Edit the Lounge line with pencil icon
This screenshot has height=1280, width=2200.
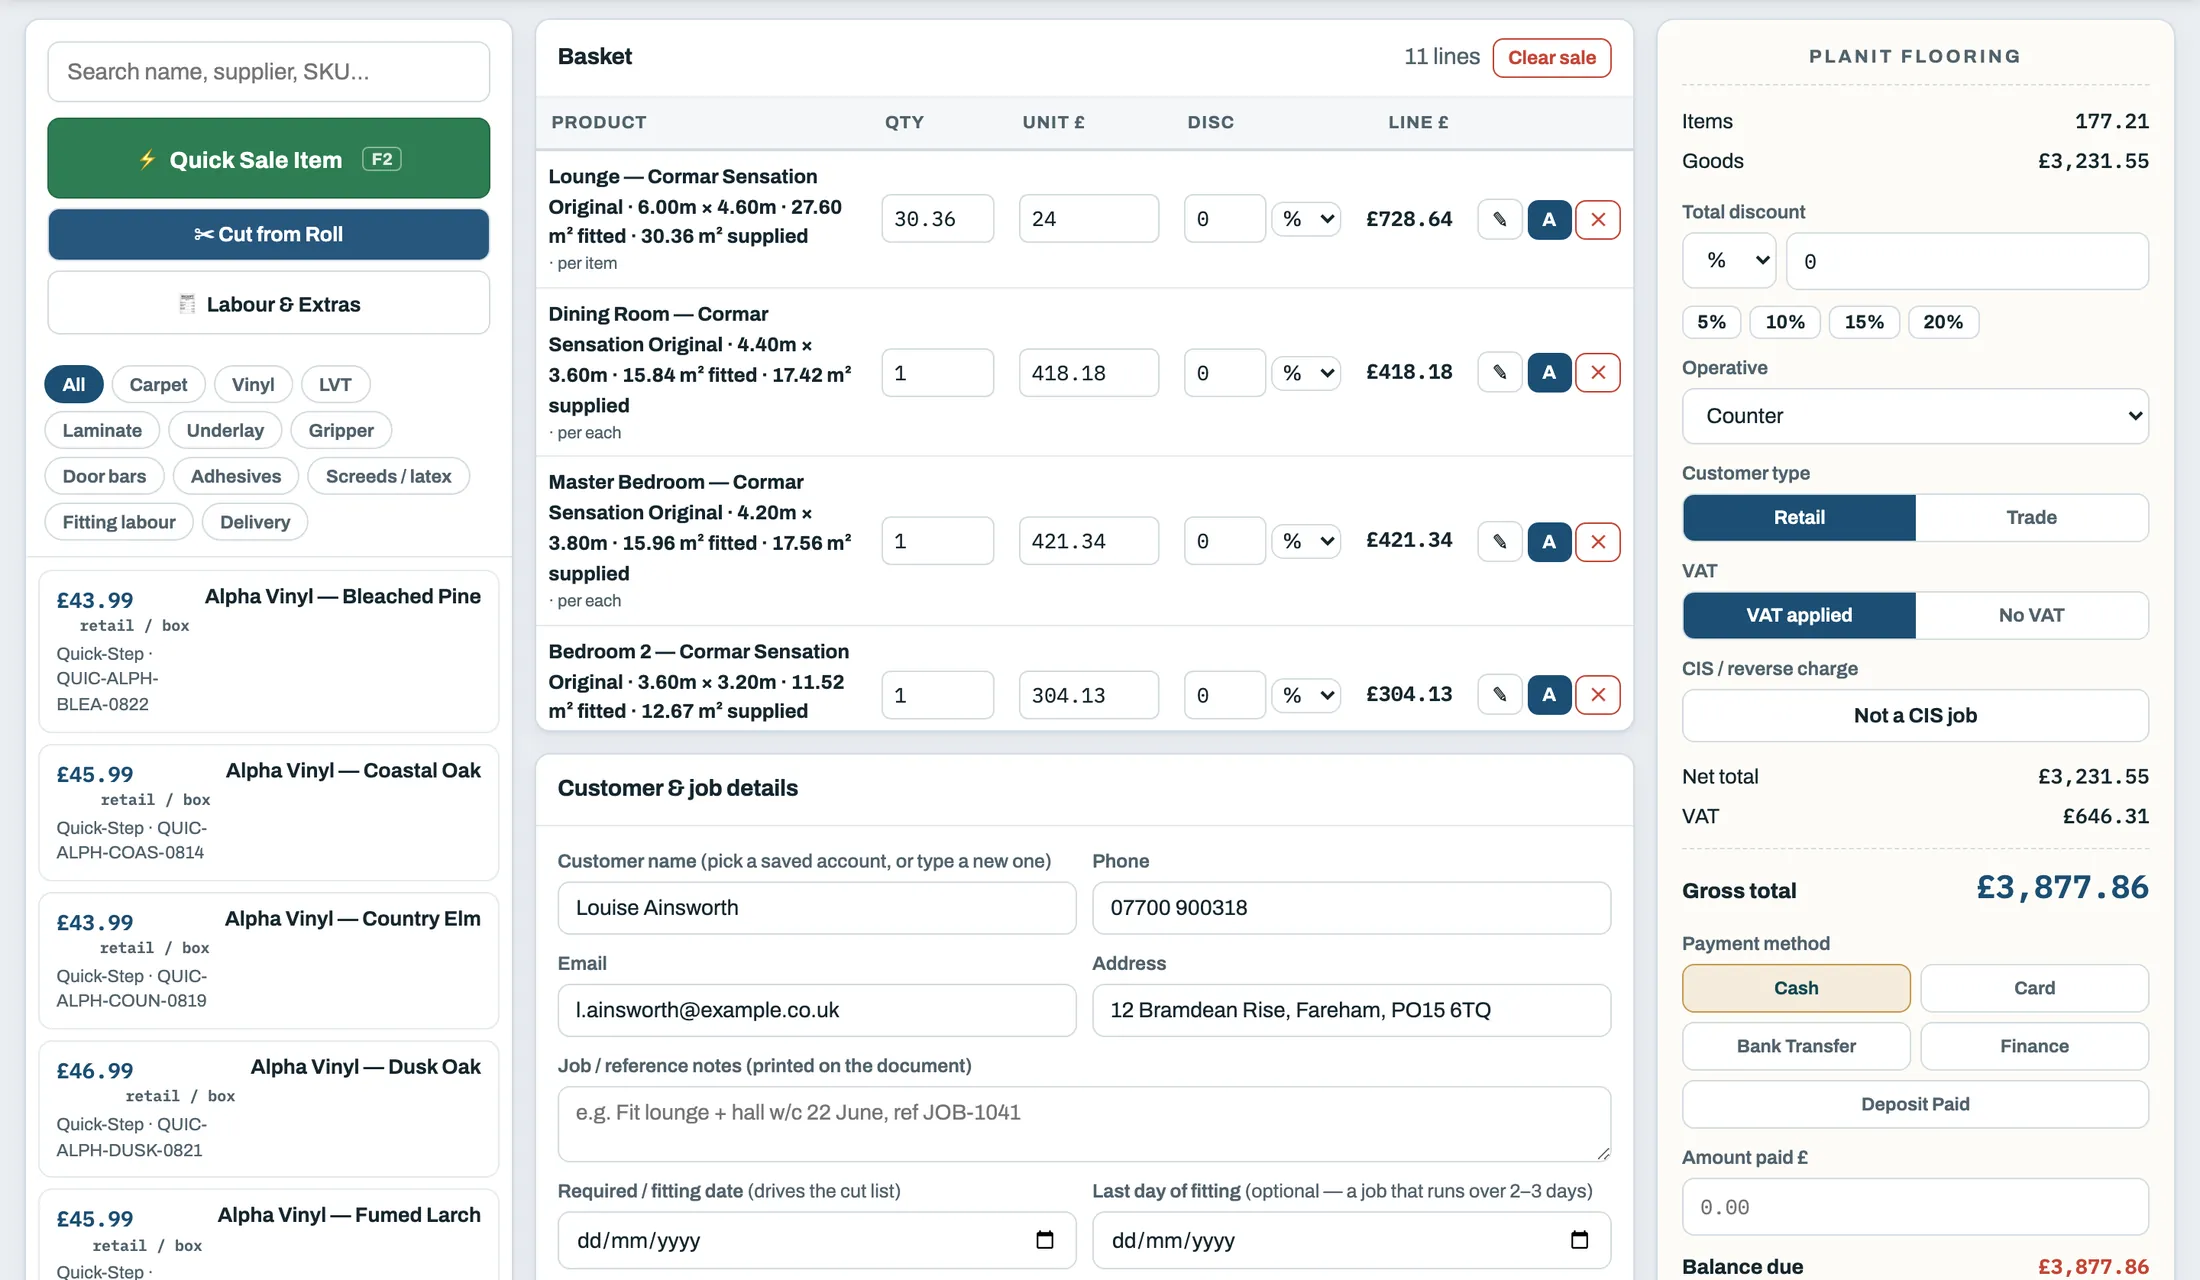(1499, 219)
